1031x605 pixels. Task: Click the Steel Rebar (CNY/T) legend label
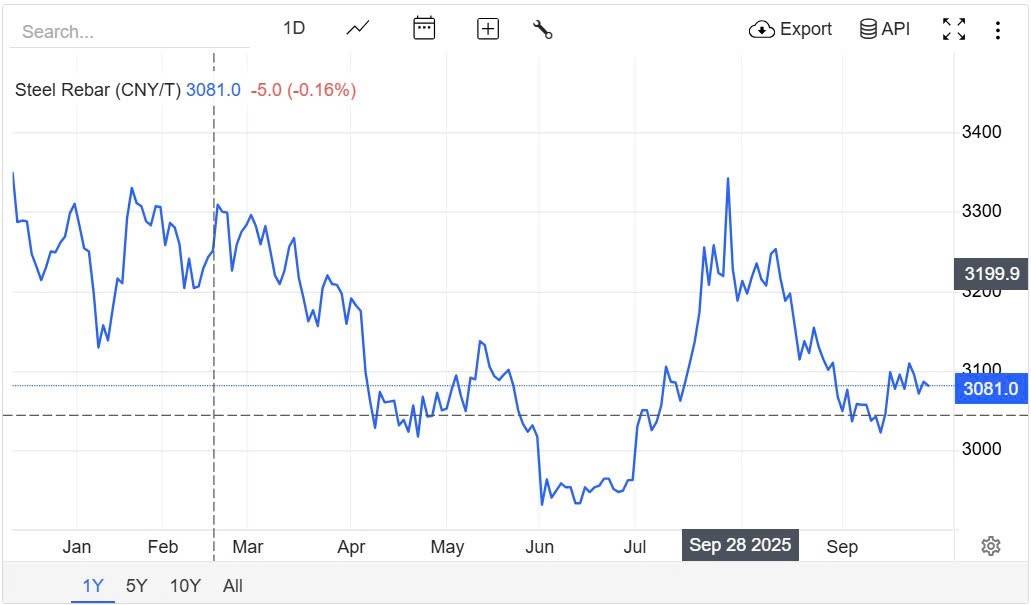click(98, 90)
